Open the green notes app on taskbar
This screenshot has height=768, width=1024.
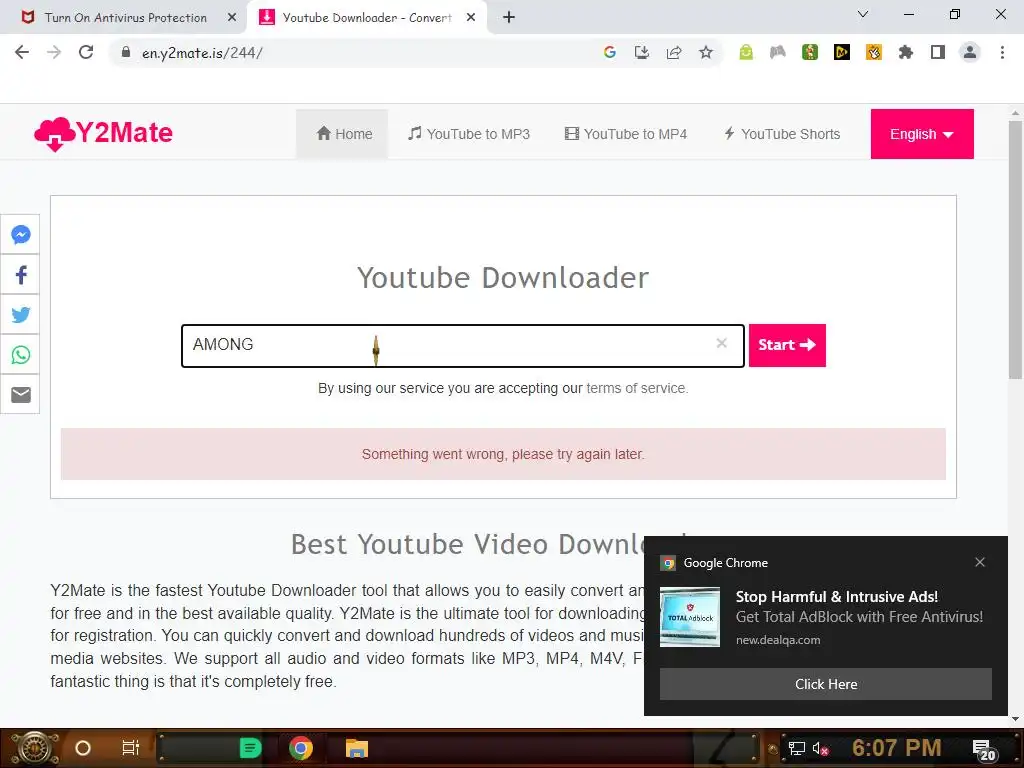[250, 748]
